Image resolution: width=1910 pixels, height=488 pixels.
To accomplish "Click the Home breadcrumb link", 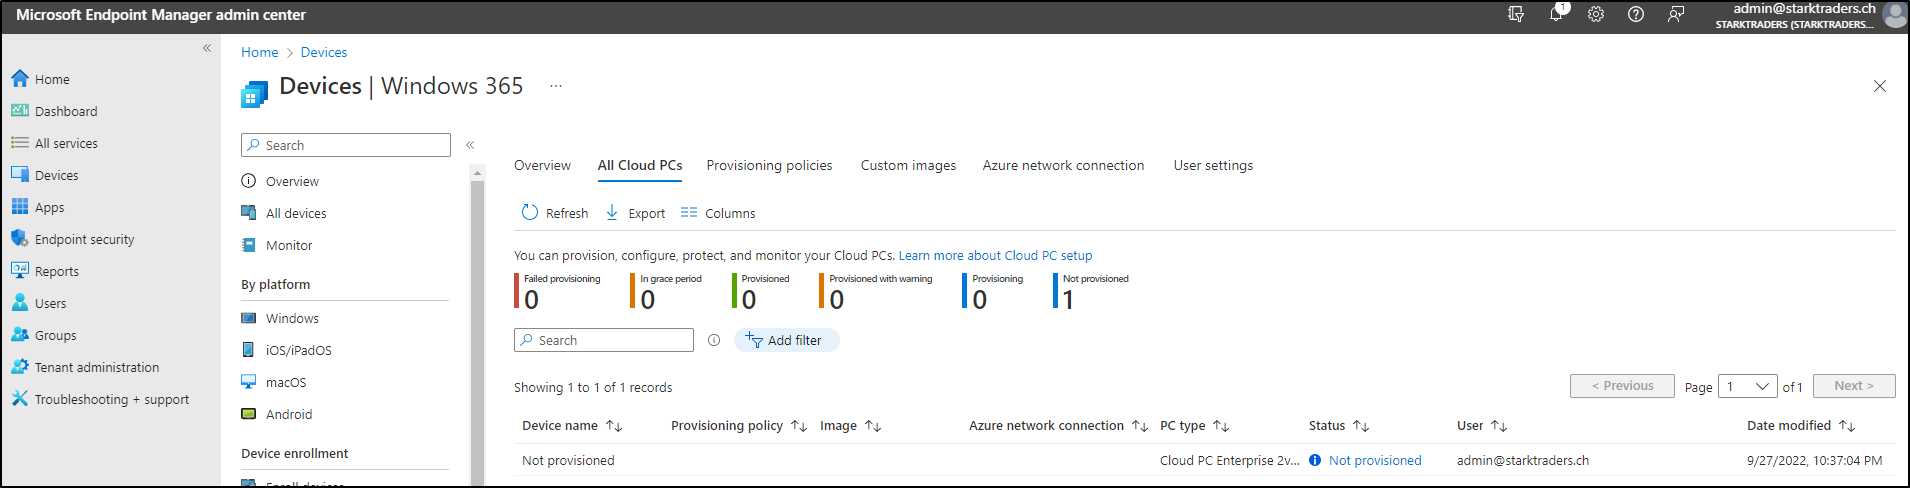I will [x=260, y=52].
